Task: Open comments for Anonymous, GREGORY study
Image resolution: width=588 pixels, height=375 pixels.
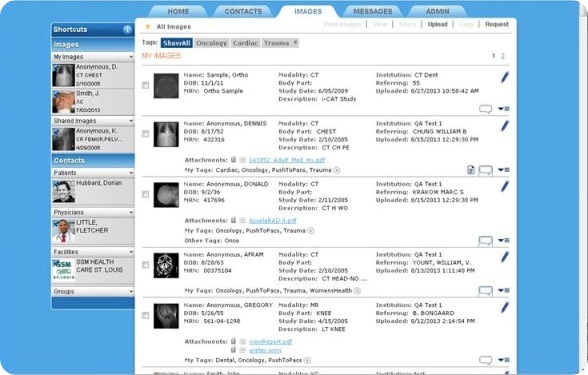Action: pyautogui.click(x=485, y=360)
